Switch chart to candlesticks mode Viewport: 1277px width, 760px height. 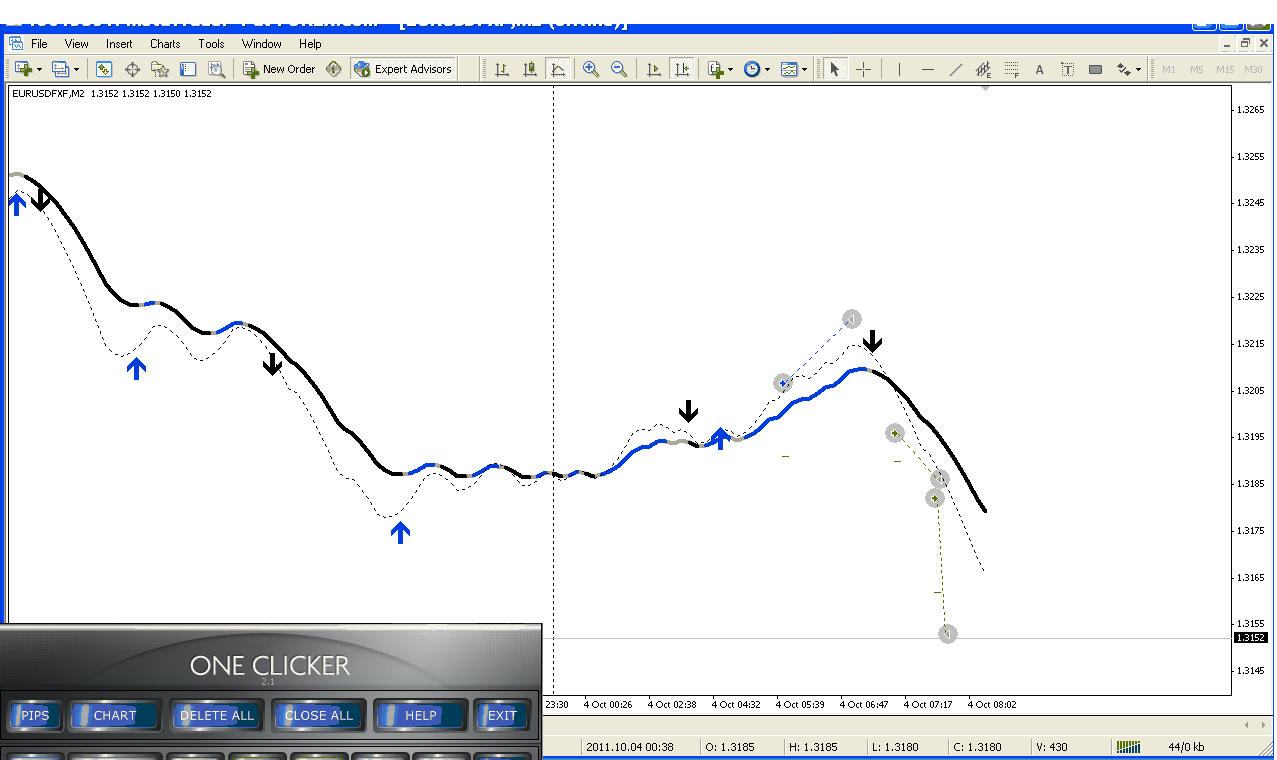530,69
